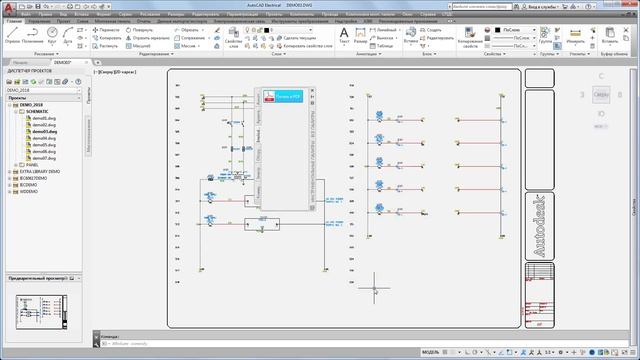Collapse the DEMO_2018 project tree node
640x360 pixels.
[10, 105]
